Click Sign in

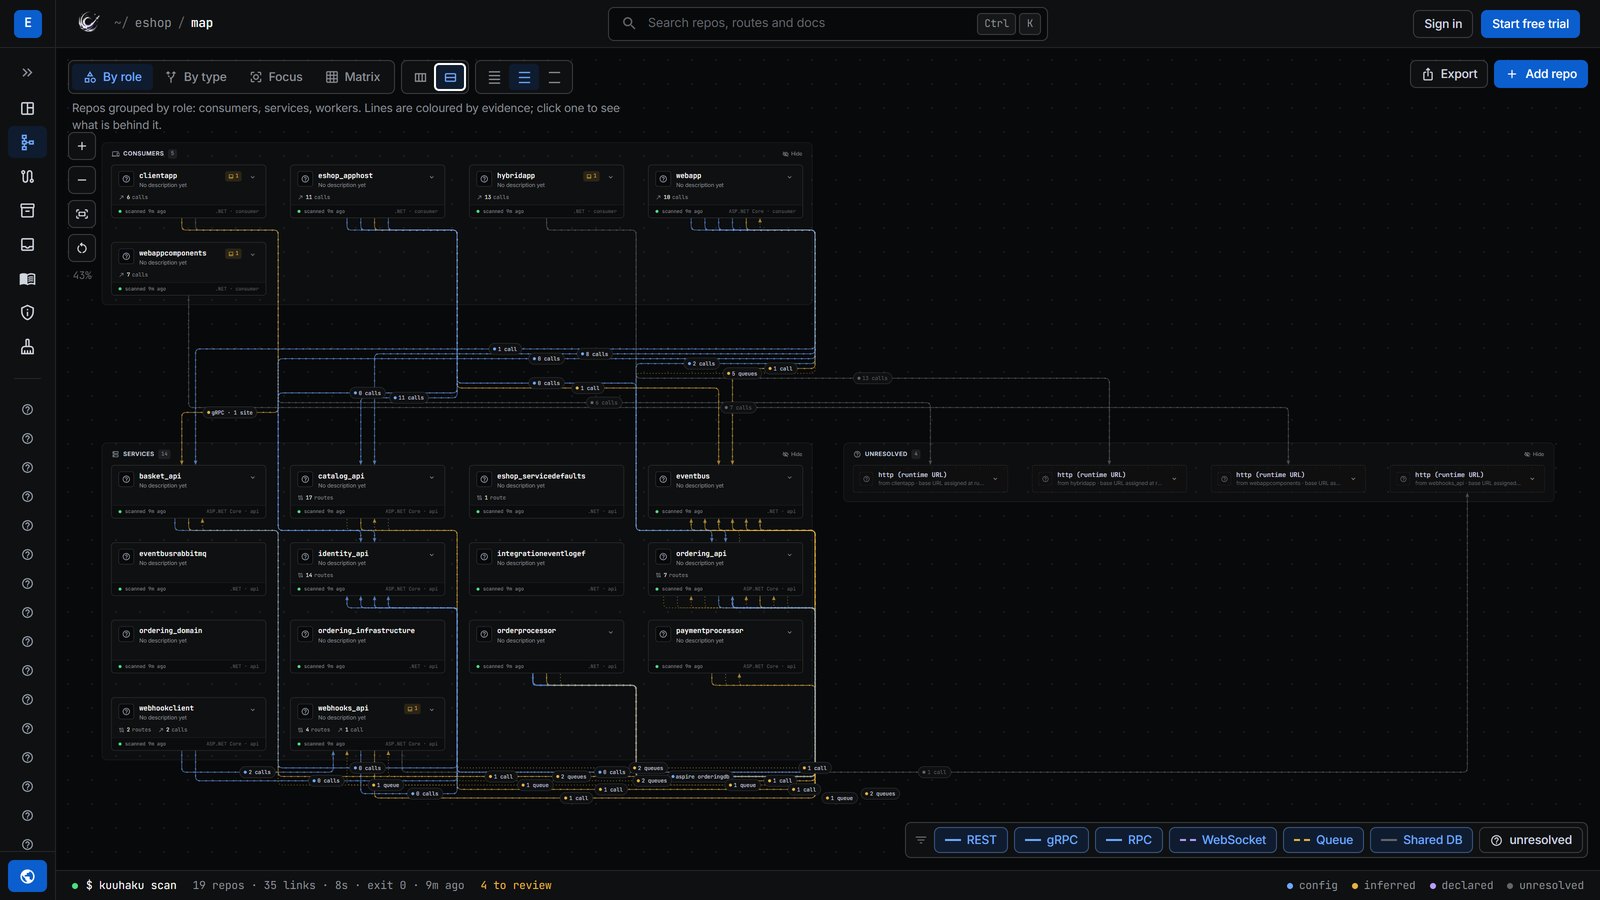(1443, 24)
